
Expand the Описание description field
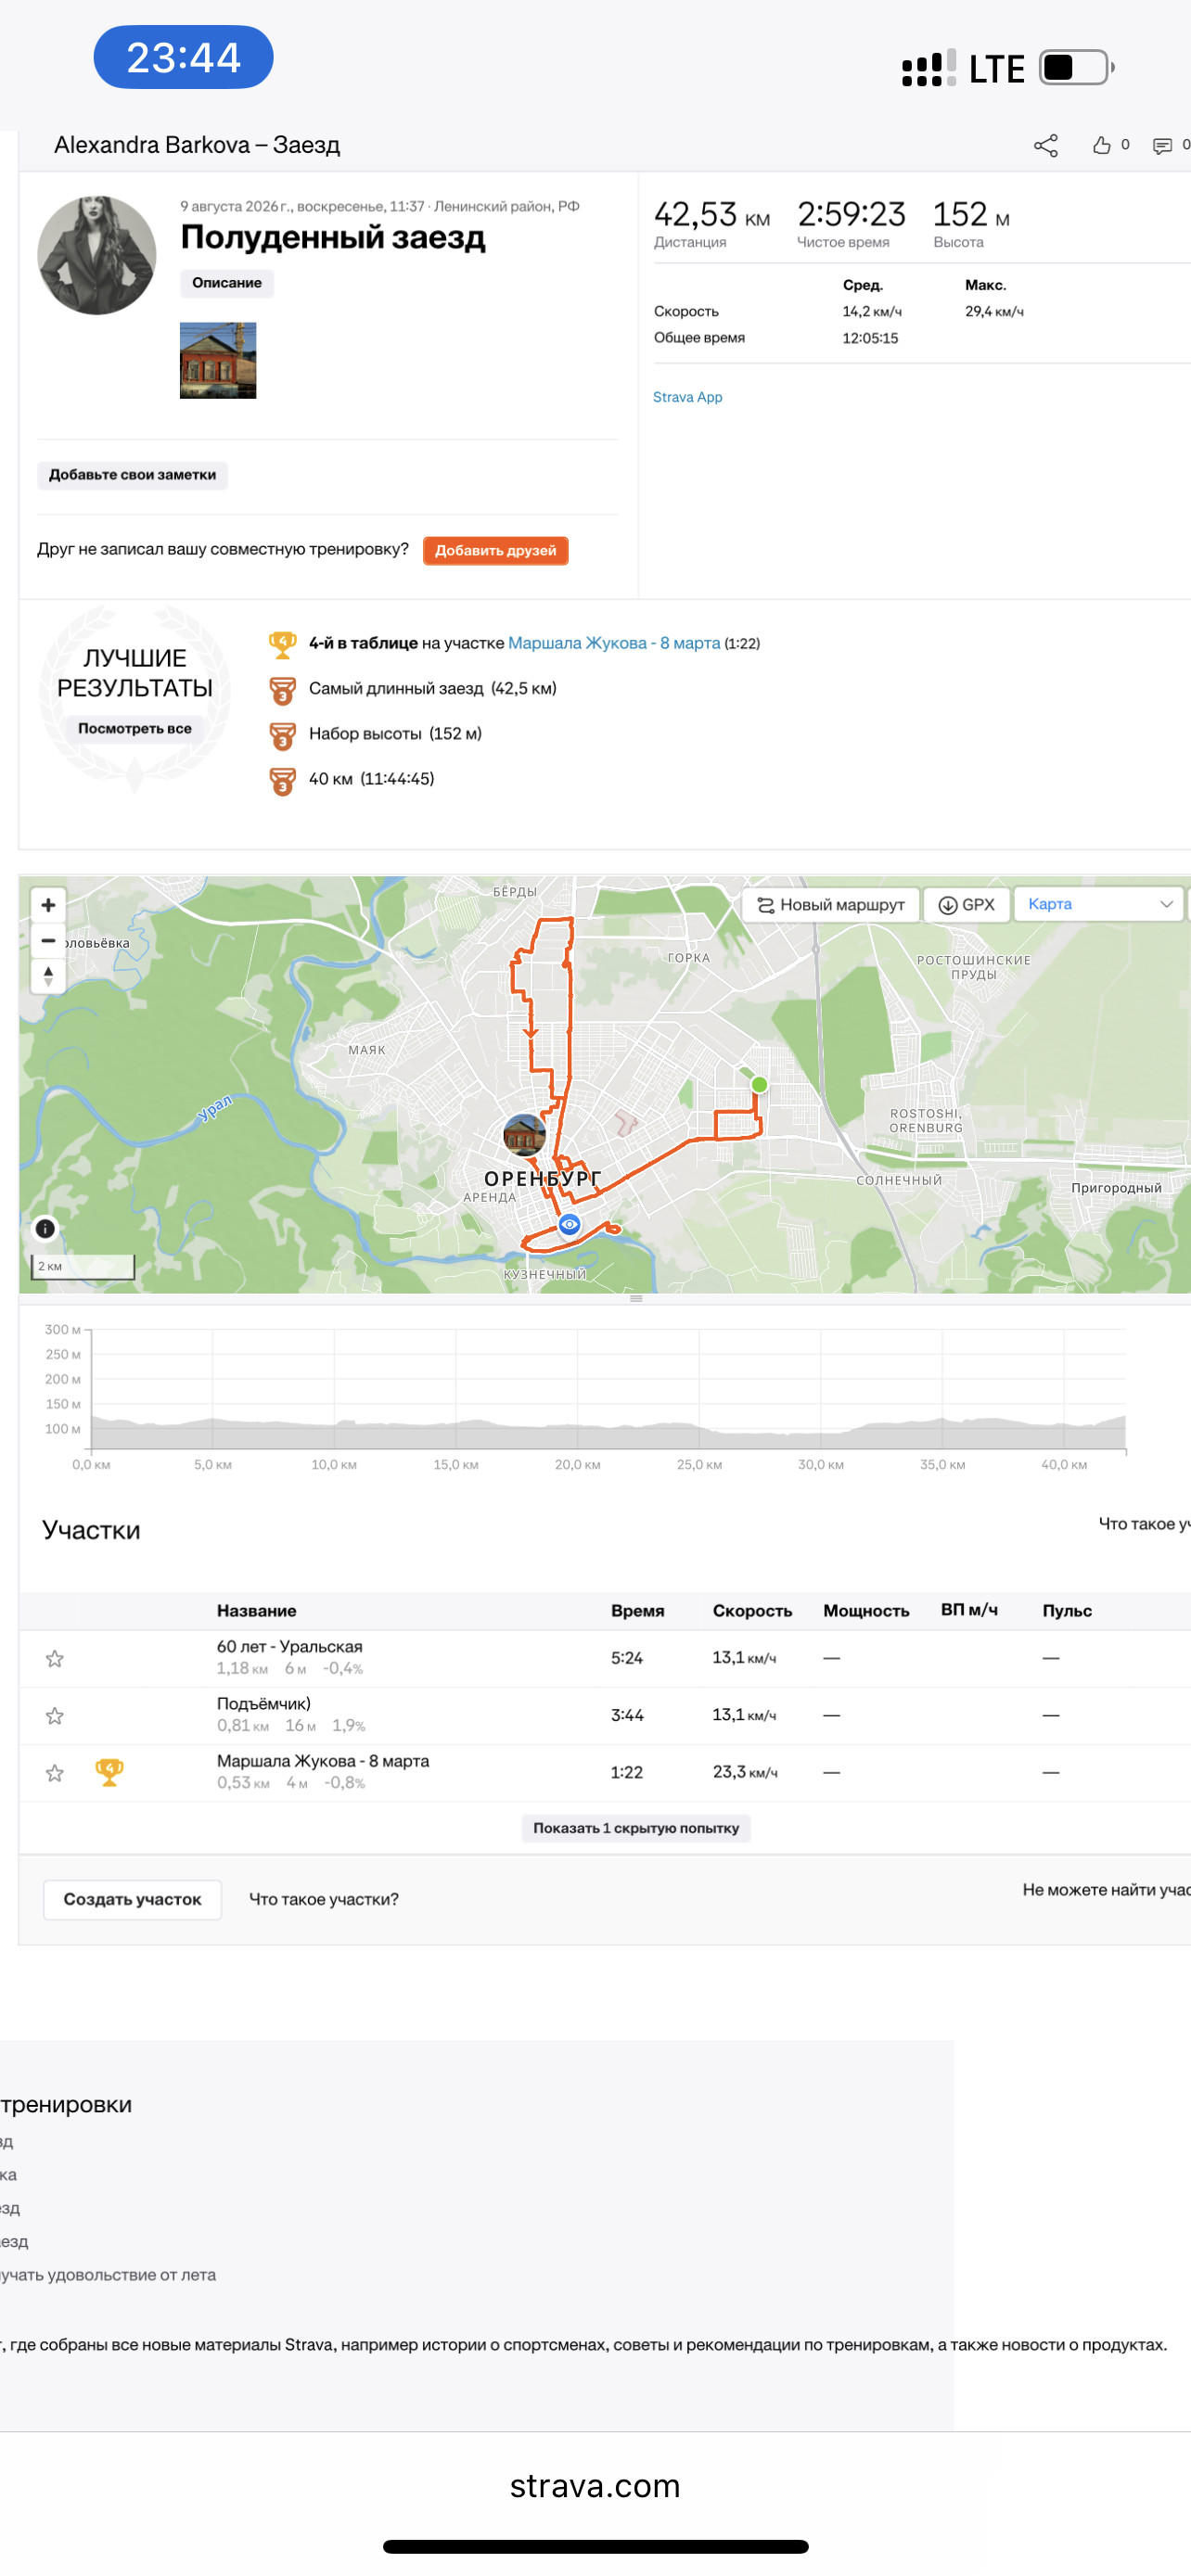(227, 283)
